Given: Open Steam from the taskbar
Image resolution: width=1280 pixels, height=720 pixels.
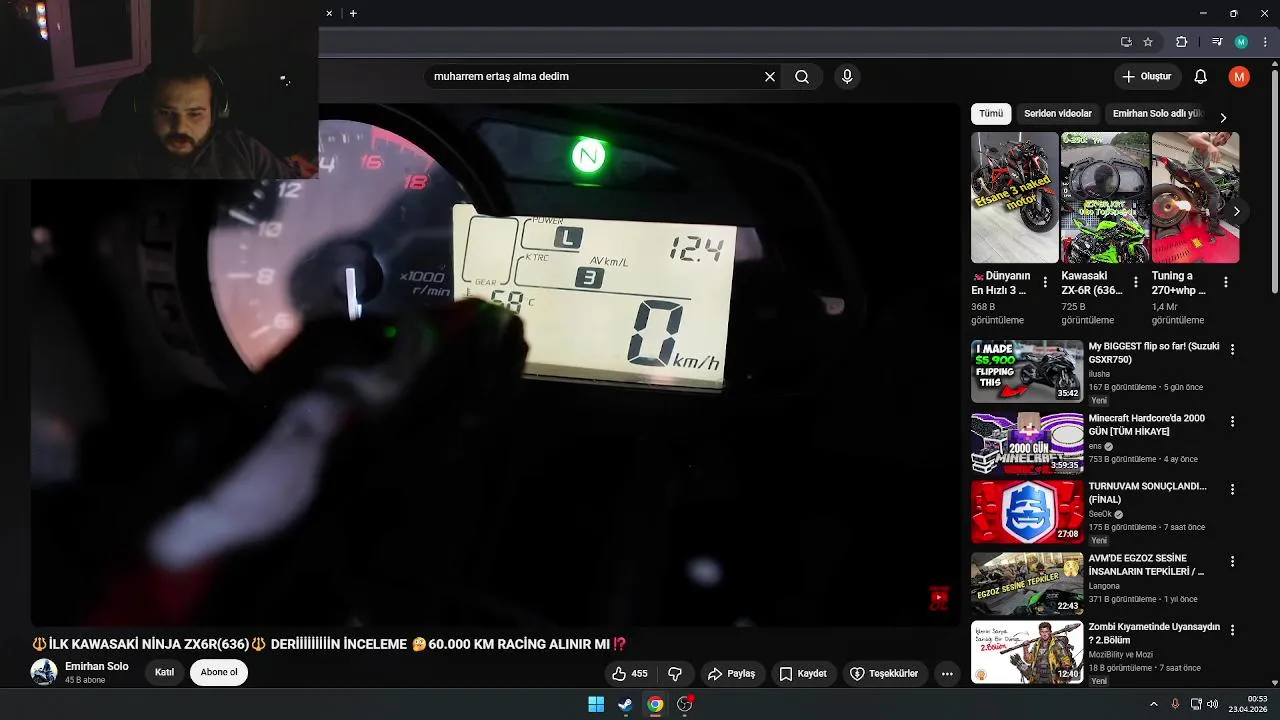Looking at the screenshot, I should click(625, 704).
